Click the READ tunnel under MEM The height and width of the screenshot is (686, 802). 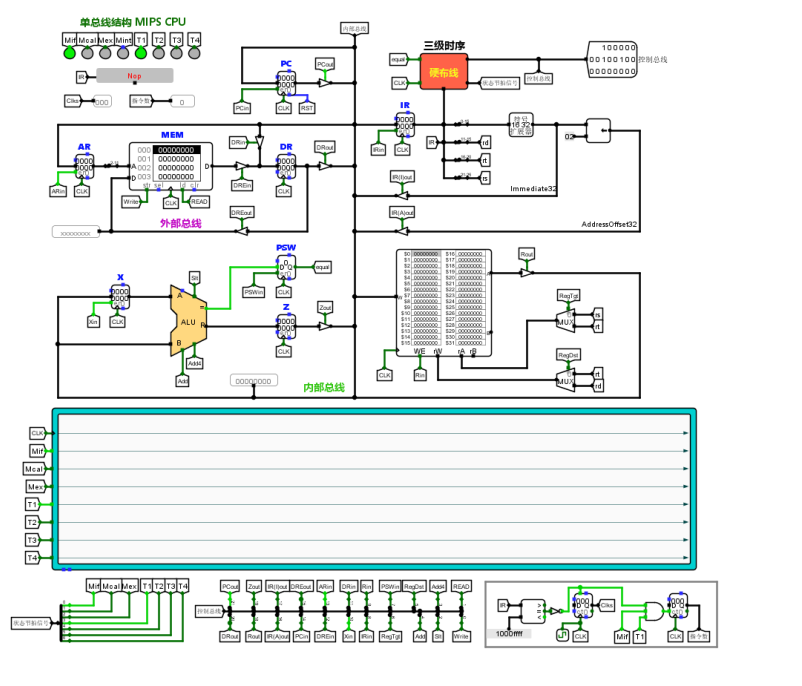point(199,202)
